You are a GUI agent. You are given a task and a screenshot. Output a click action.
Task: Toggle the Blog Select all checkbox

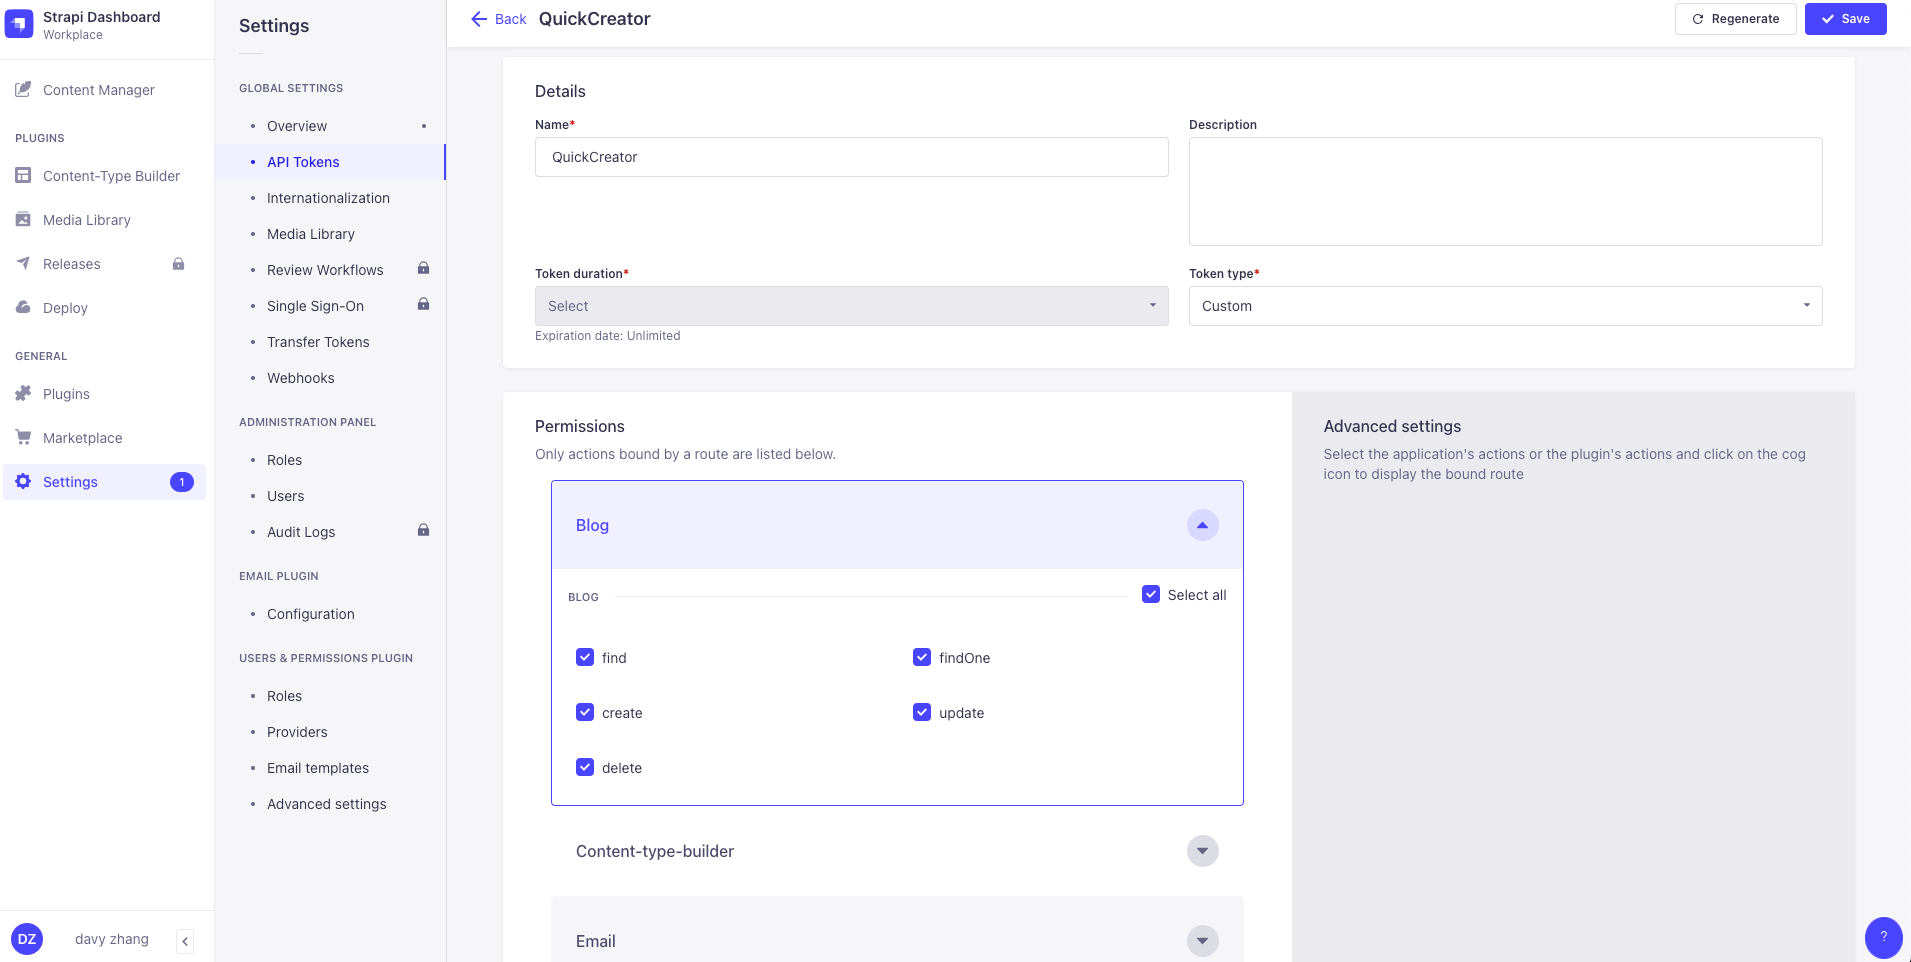coord(1151,594)
